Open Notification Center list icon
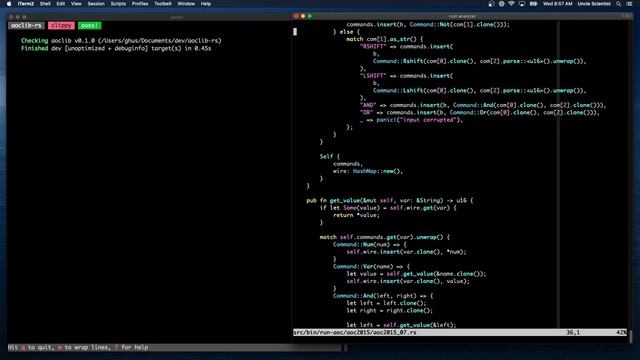This screenshot has width=640, height=360. click(x=629, y=4)
